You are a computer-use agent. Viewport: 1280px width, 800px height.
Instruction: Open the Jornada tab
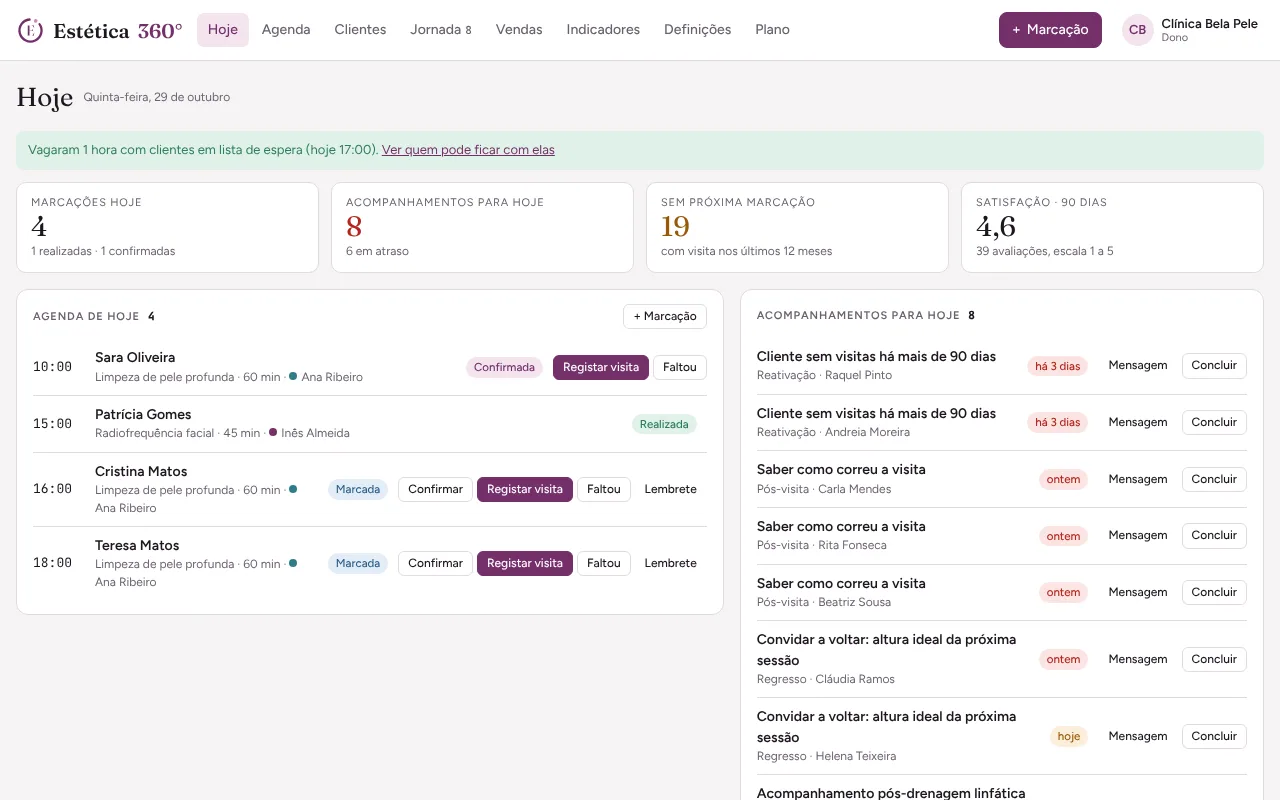[440, 30]
